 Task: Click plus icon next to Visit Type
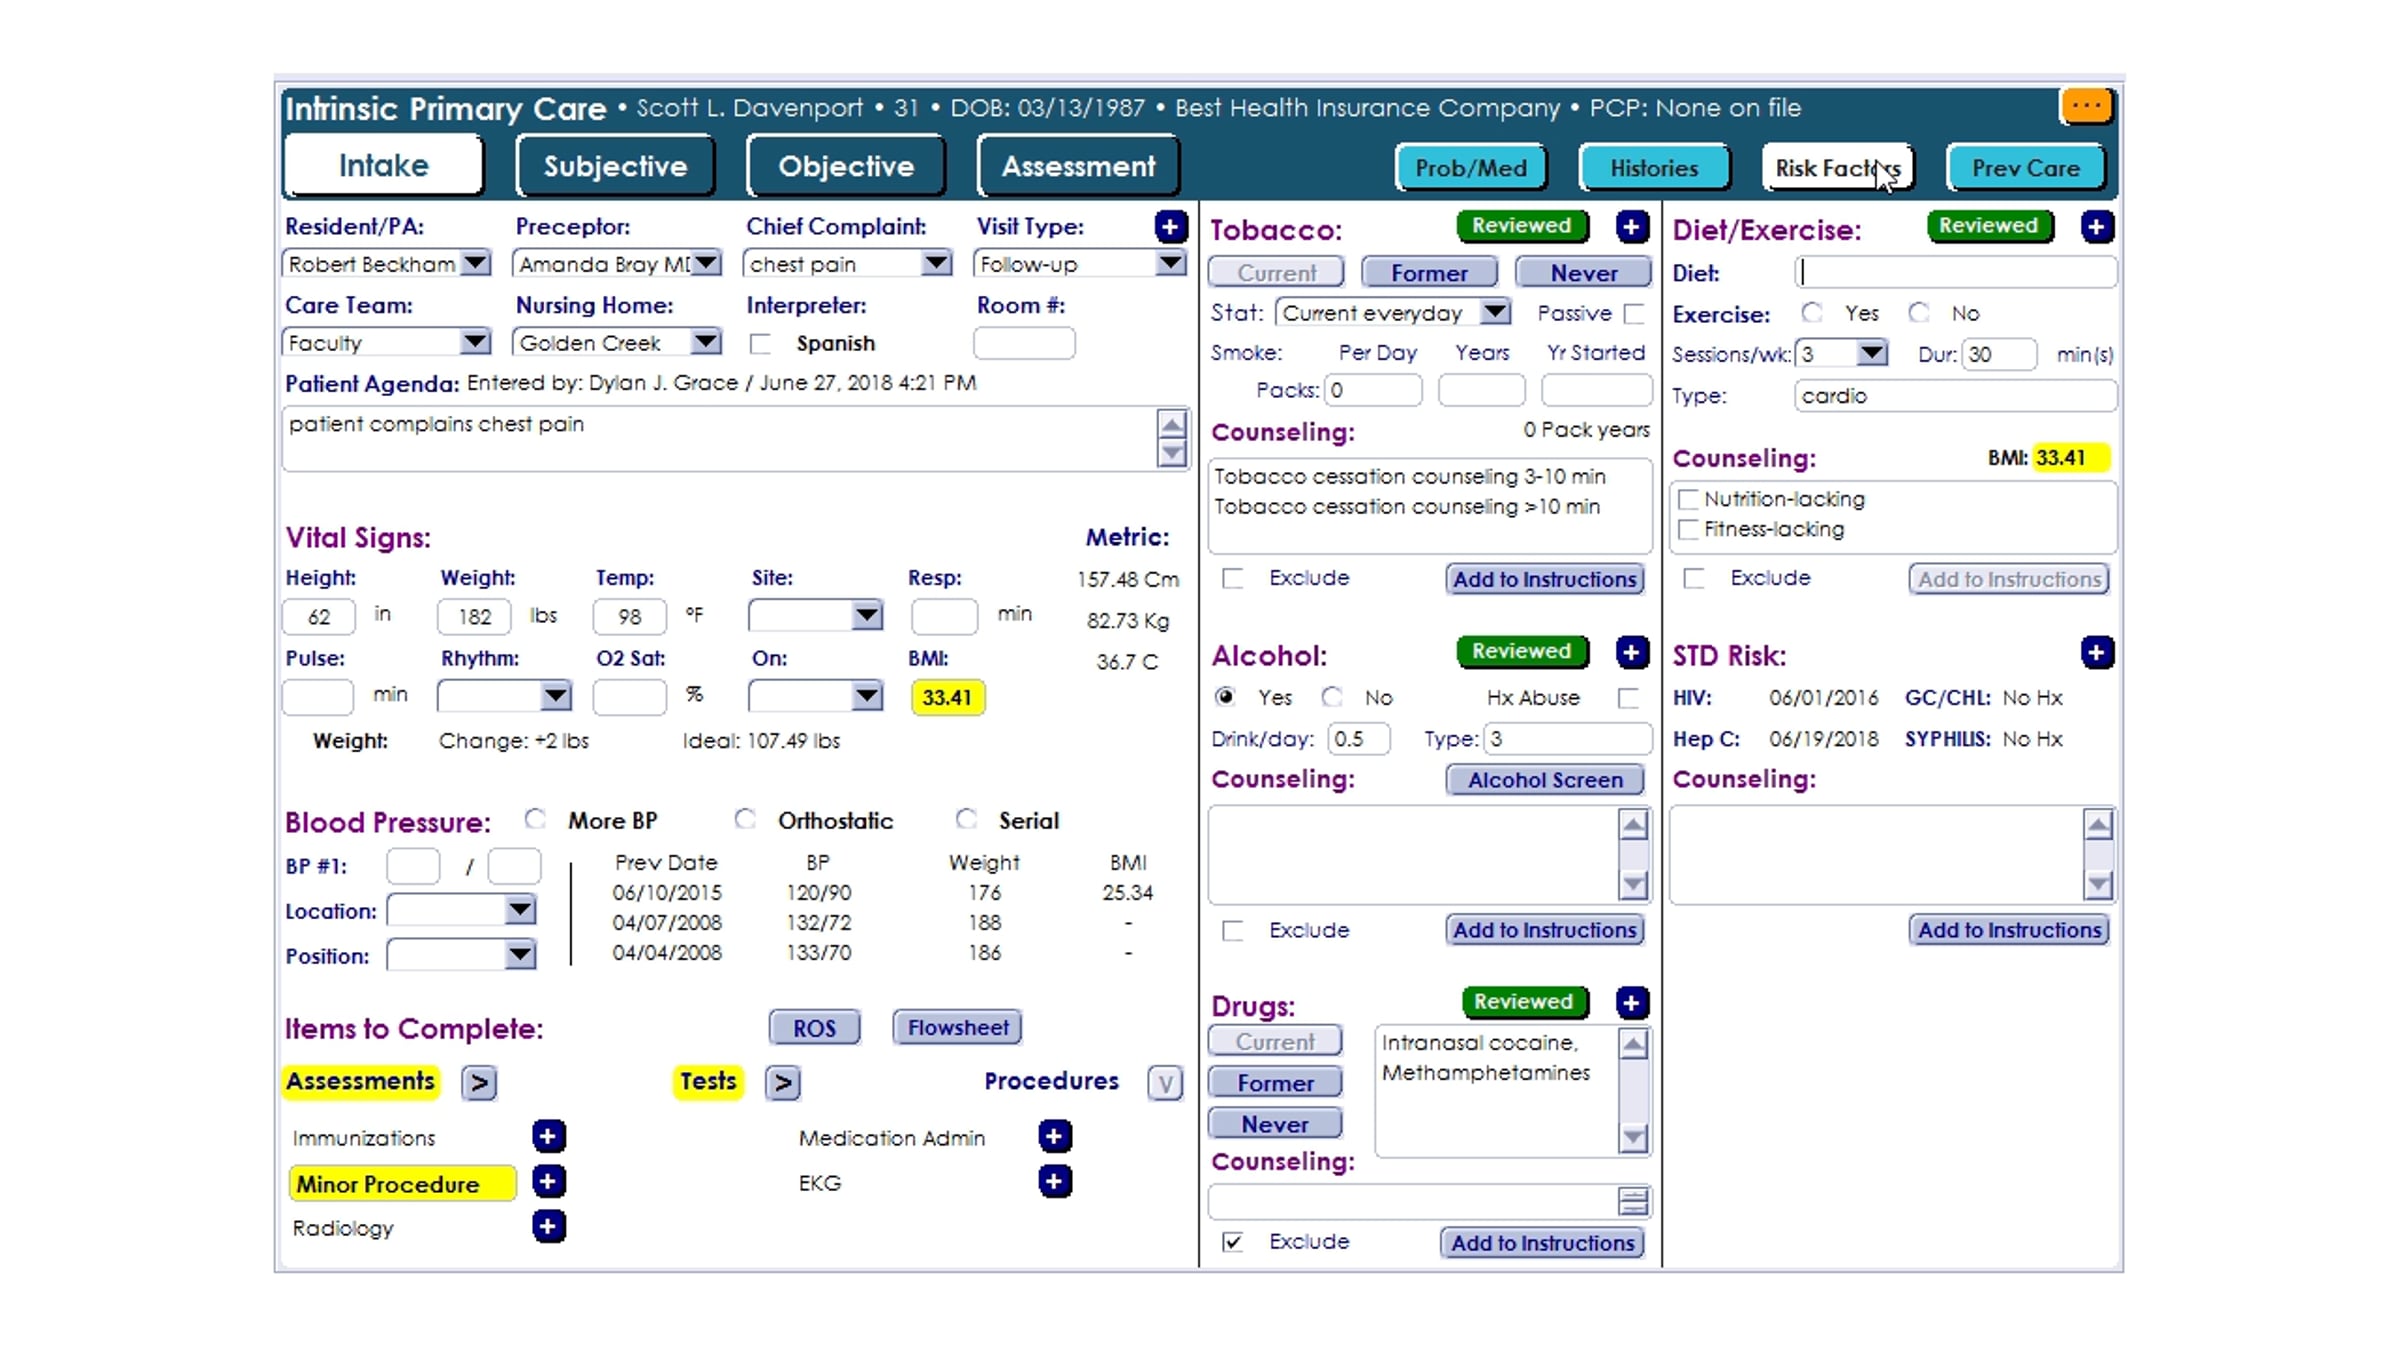pos(1170,227)
